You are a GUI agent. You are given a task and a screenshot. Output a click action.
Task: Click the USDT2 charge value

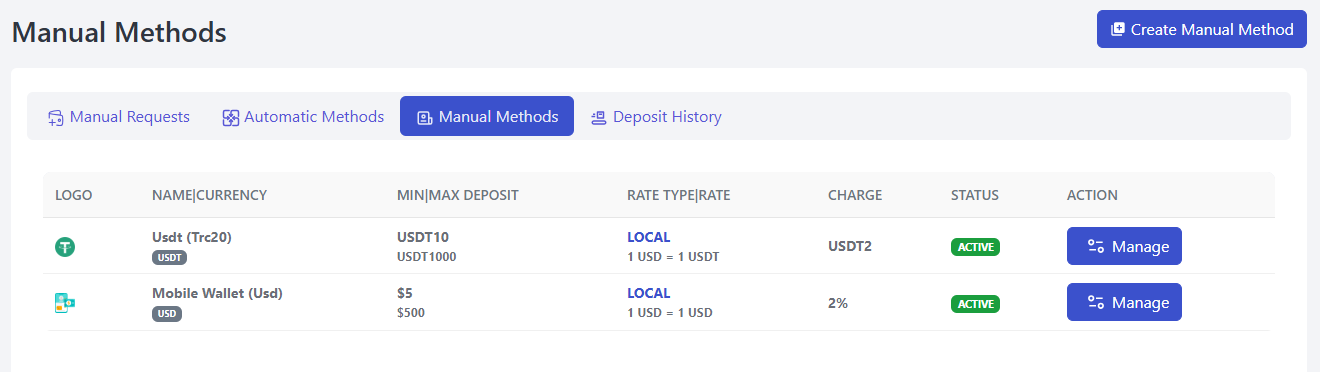(850, 246)
